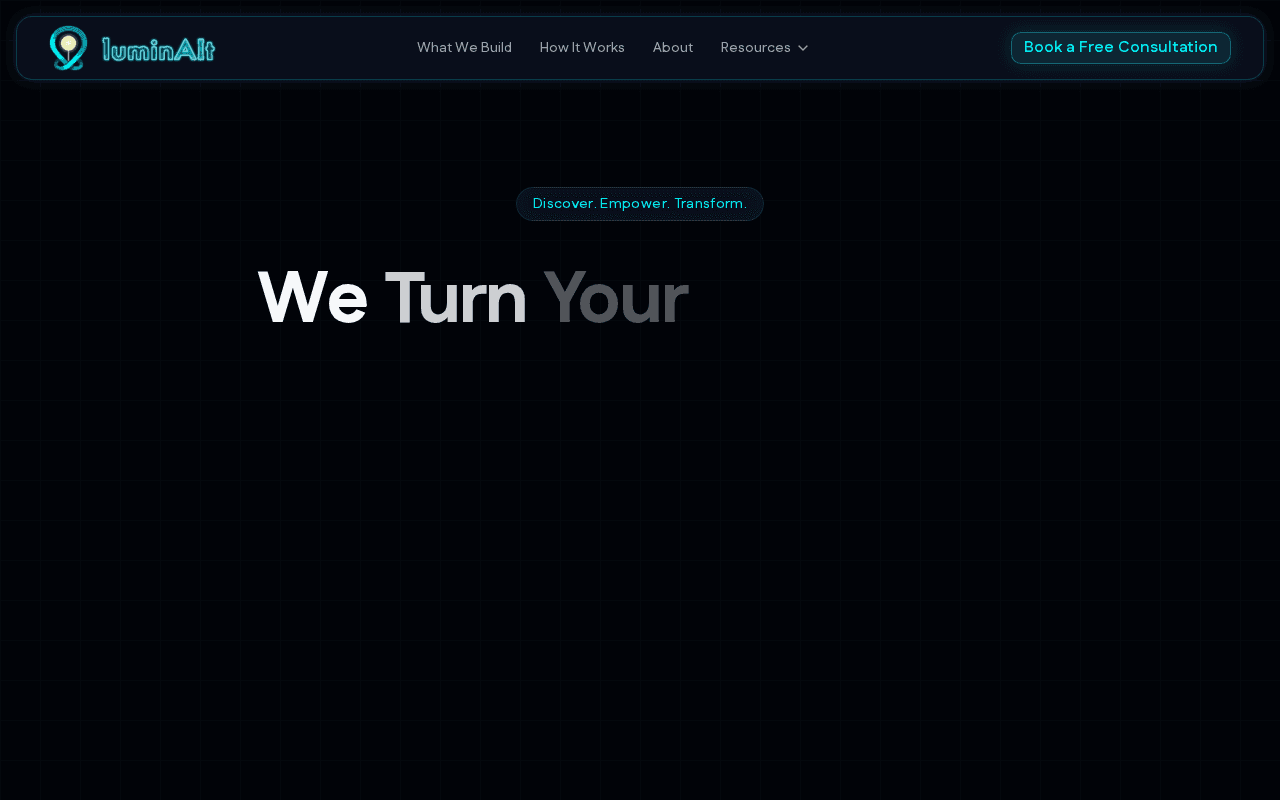
Task: Click the Discover. Empower. Transform. badge
Action: pos(640,204)
